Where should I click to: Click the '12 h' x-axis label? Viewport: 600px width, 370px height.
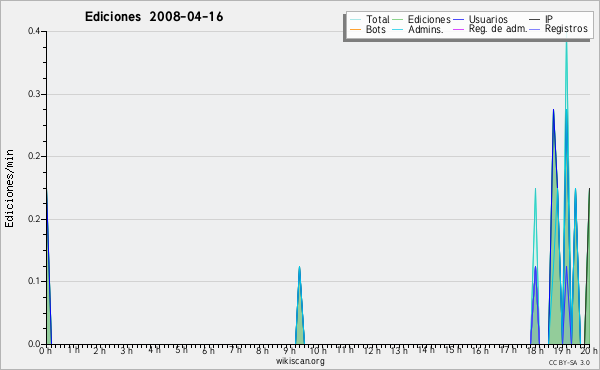tap(372, 351)
